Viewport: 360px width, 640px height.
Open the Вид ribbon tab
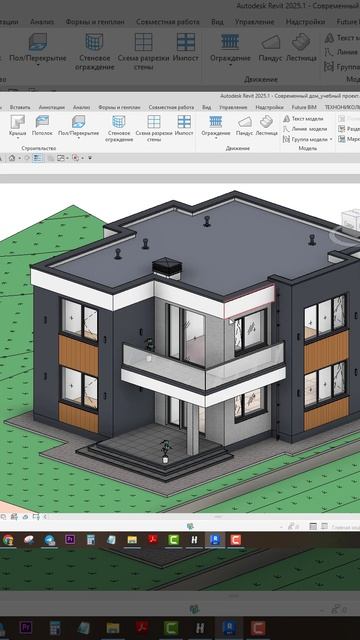point(207,107)
